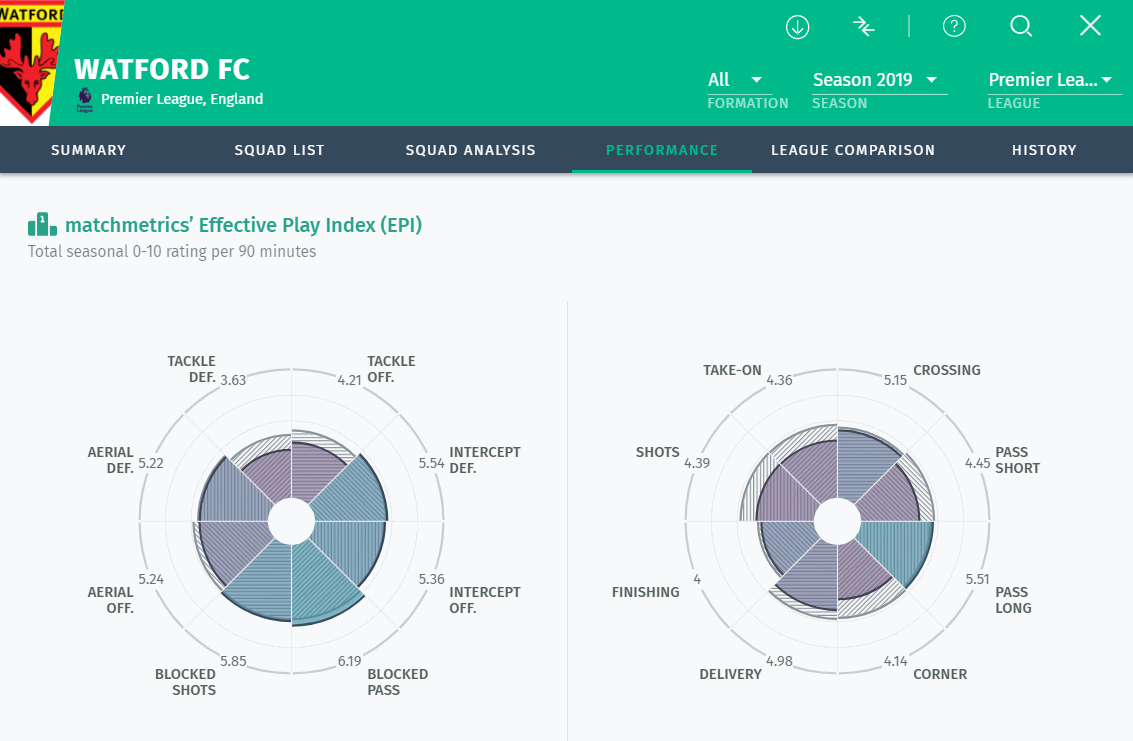Go to the League Comparison tab
1133x741 pixels.
(853, 150)
